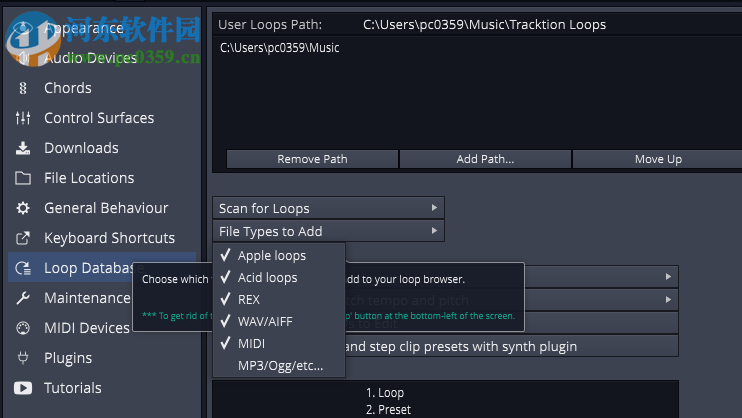The height and width of the screenshot is (418, 742).
Task: Open Tutorials section
Action: click(72, 388)
